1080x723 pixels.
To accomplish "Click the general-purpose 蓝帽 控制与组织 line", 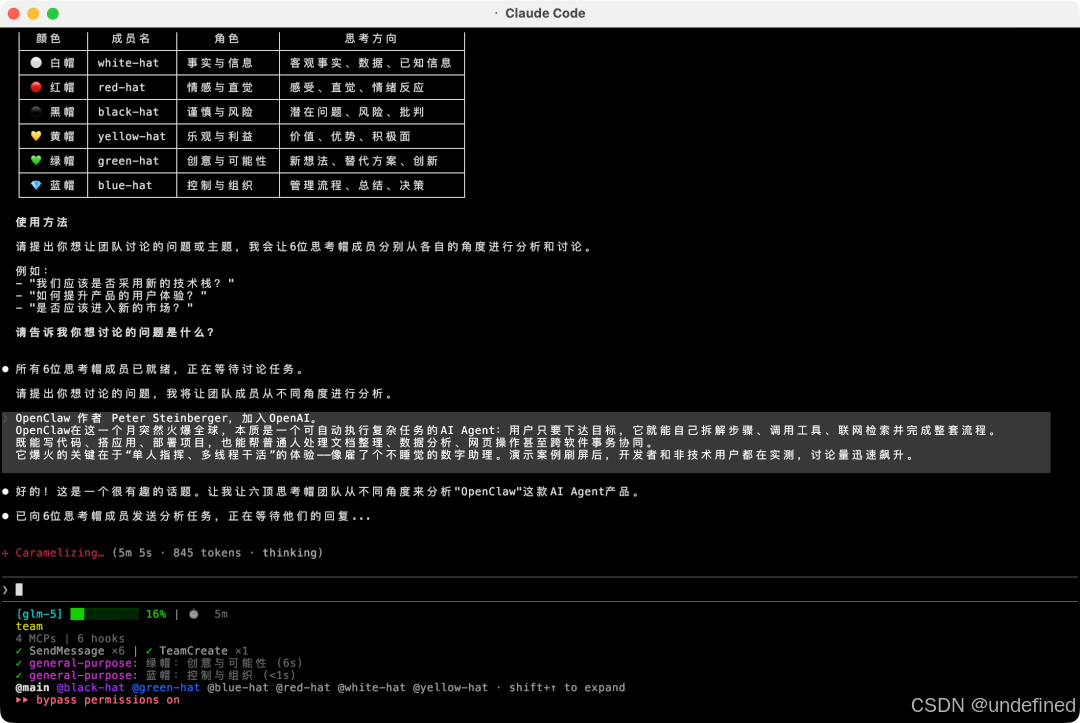I will point(156,675).
